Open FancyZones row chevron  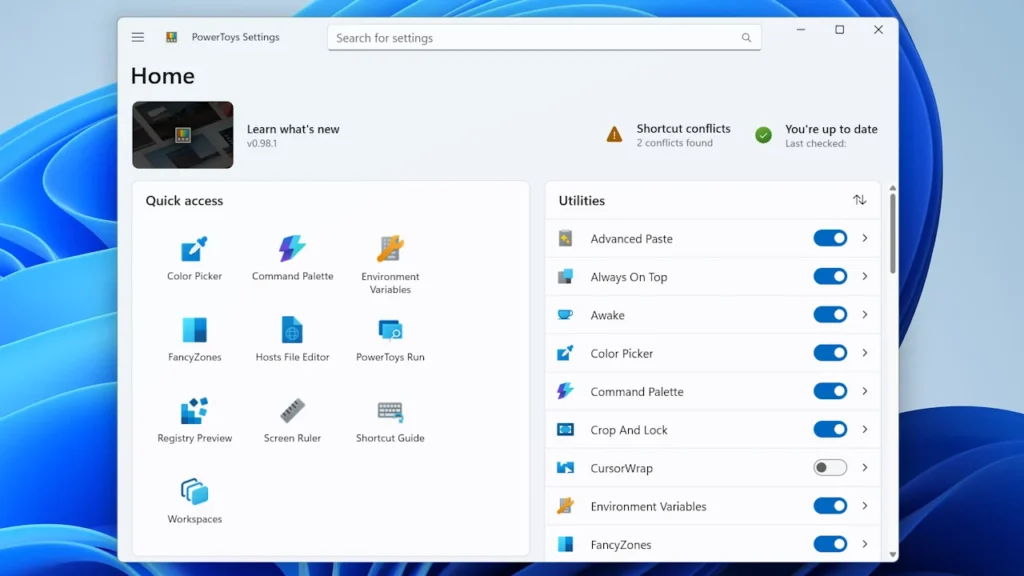[865, 544]
